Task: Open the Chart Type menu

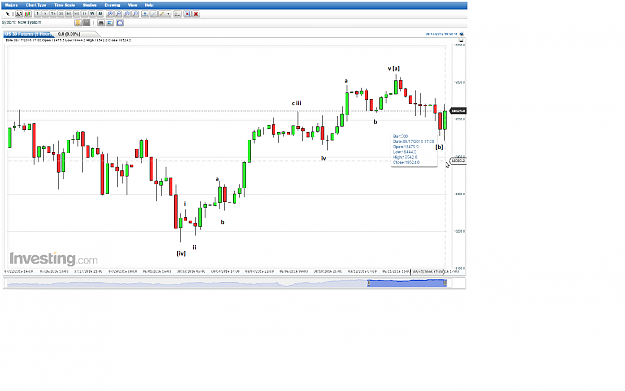Action: pos(36,5)
